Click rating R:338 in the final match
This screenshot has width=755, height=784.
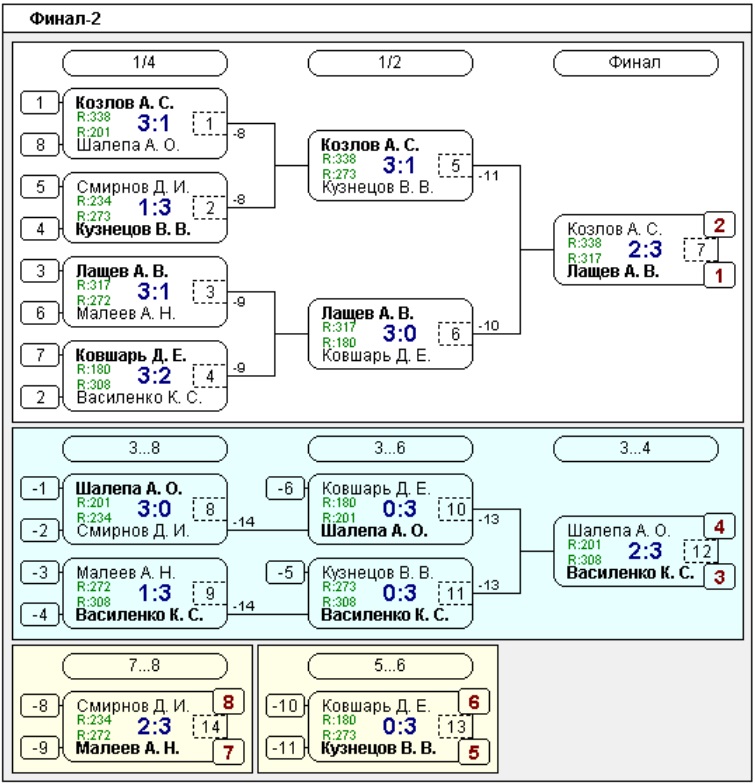tap(584, 244)
